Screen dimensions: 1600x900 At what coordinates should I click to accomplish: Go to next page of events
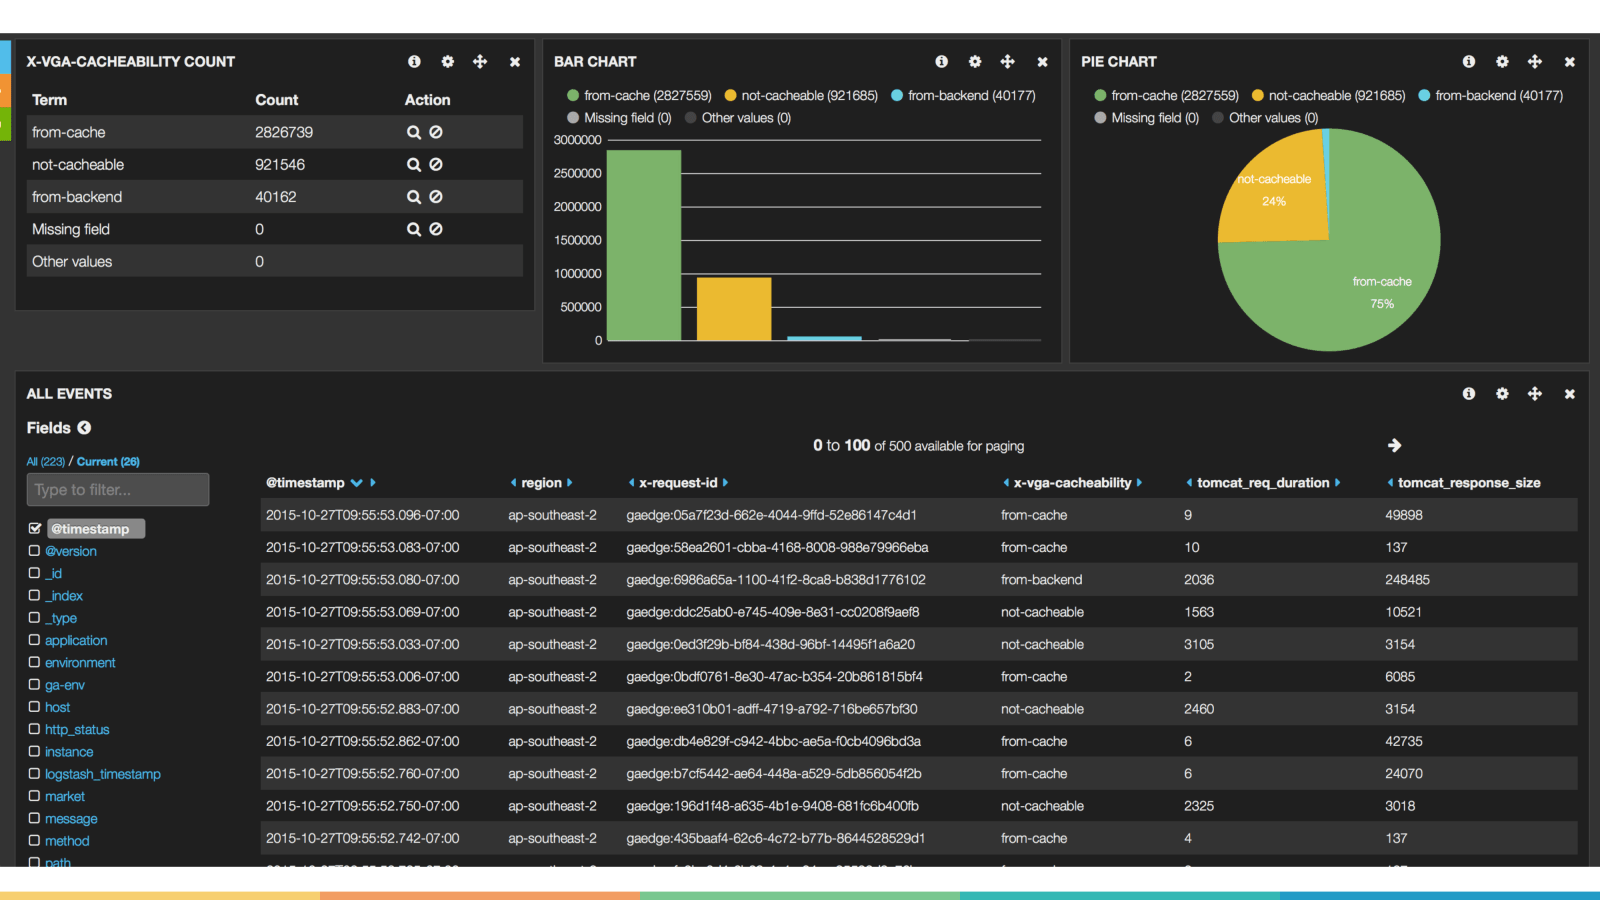point(1395,445)
